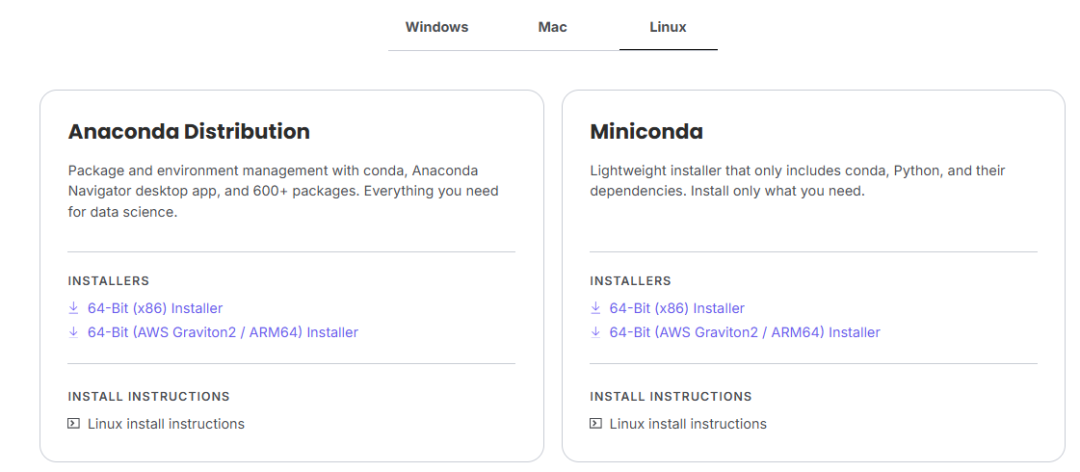This screenshot has width=1080, height=472.
Task: Download Miniconda AWS Graviton2 / ARM64 Installer
Action: tap(745, 332)
